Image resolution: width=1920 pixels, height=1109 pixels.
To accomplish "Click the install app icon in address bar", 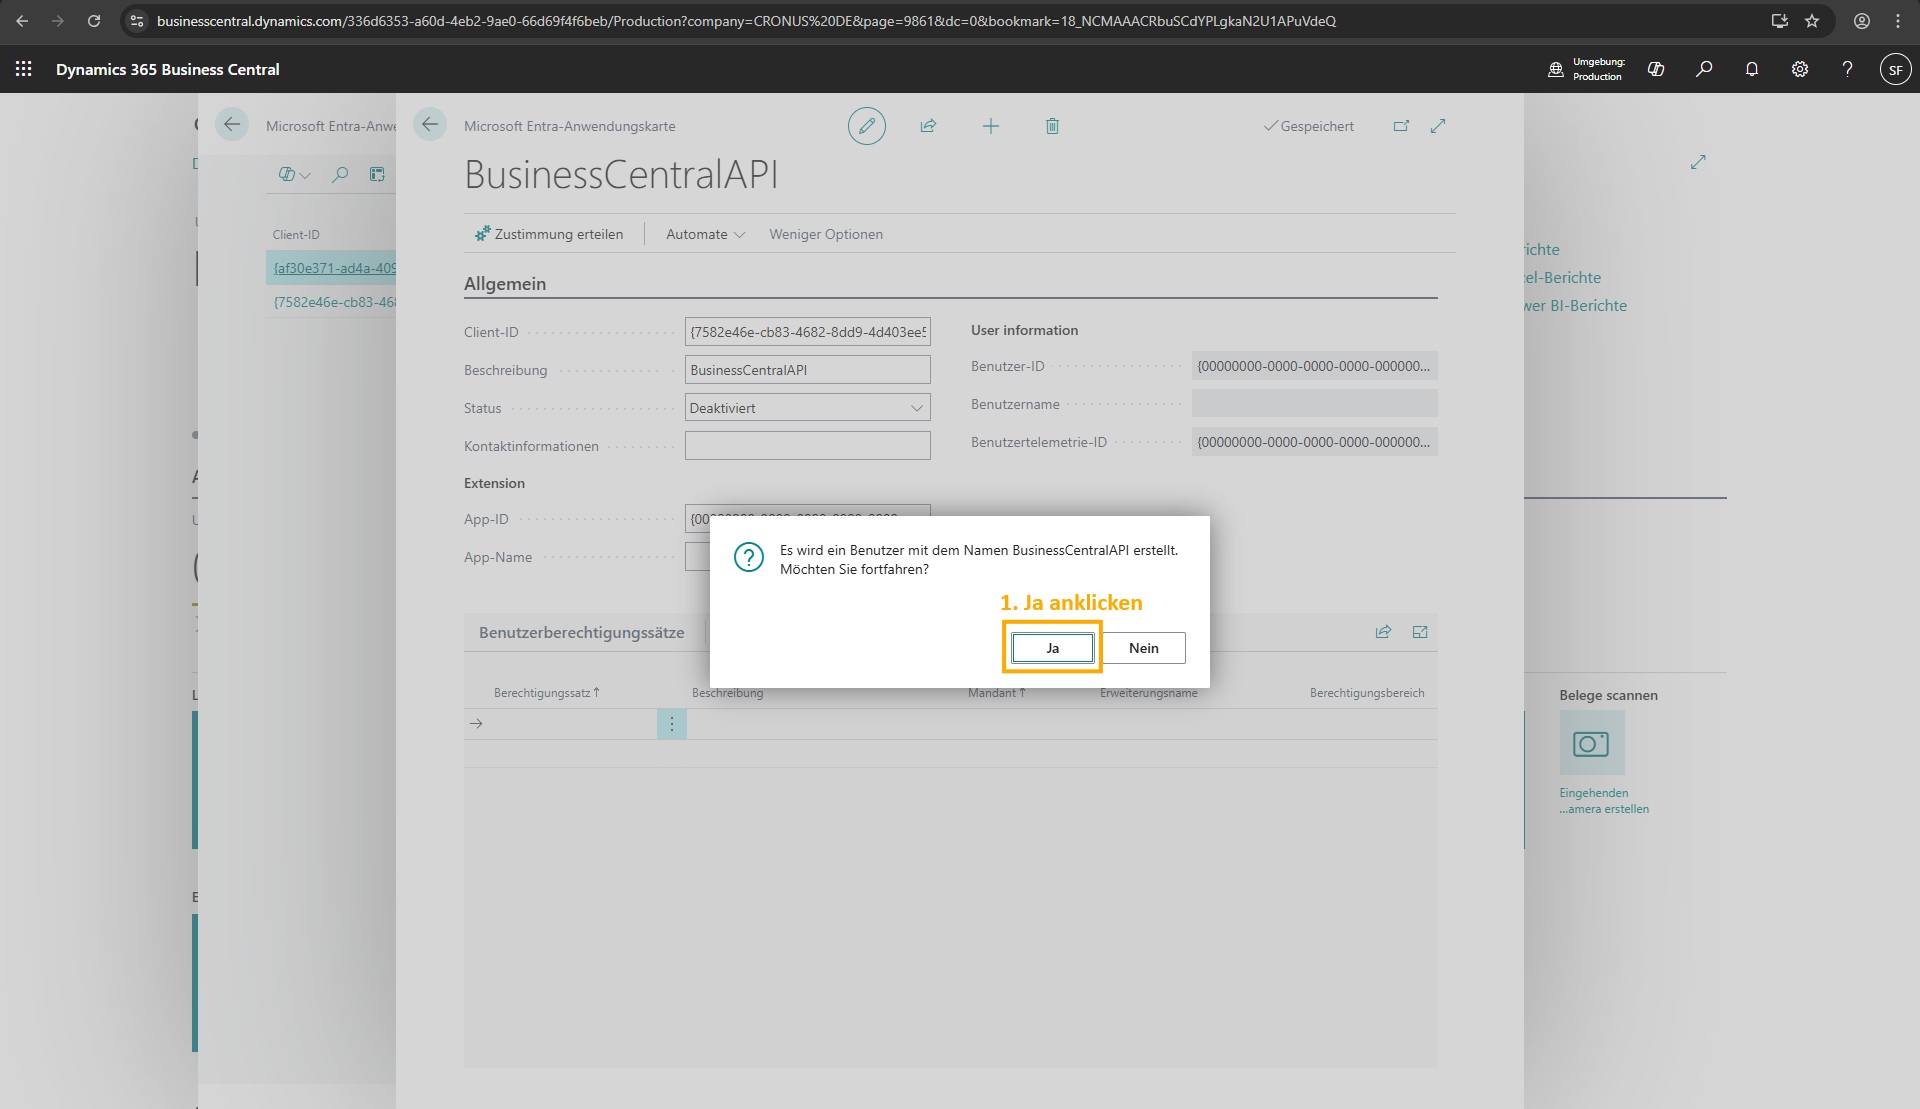I will 1779,21.
